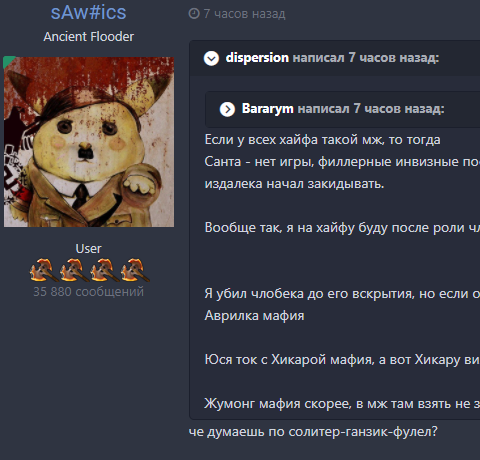Click the second axe rank icon
Viewport: 480px width, 460px height.
[73, 270]
